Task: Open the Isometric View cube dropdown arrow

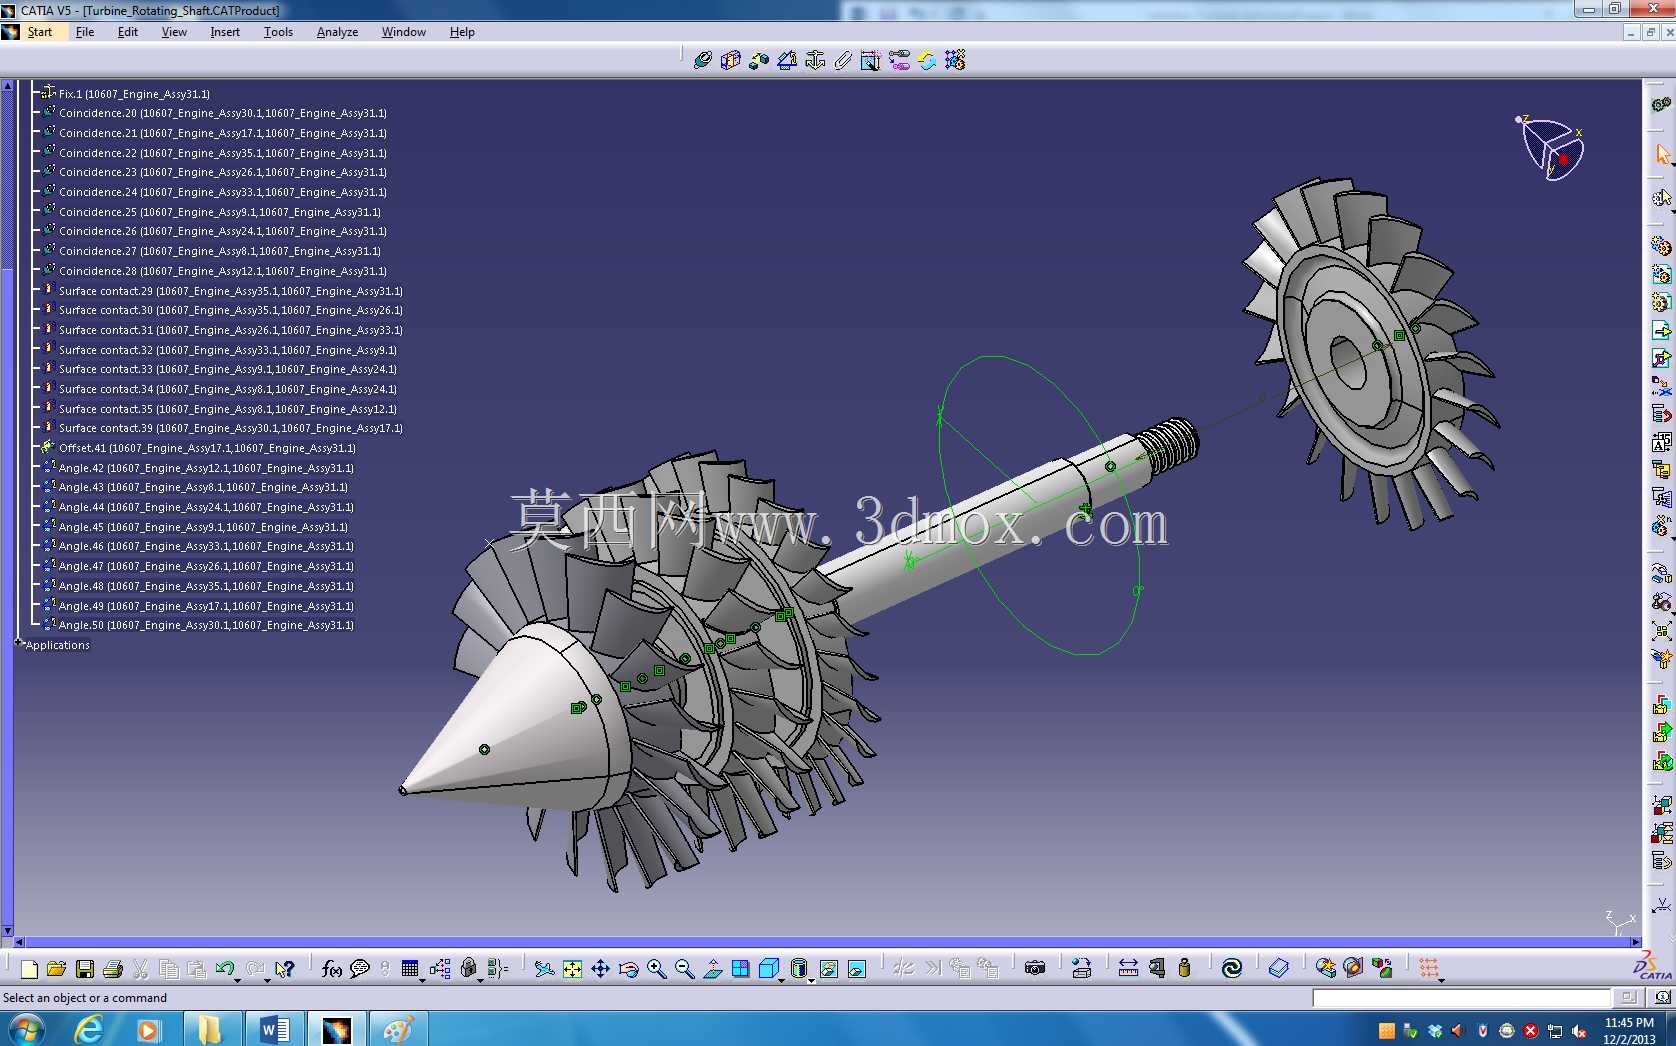Action: coord(782,980)
